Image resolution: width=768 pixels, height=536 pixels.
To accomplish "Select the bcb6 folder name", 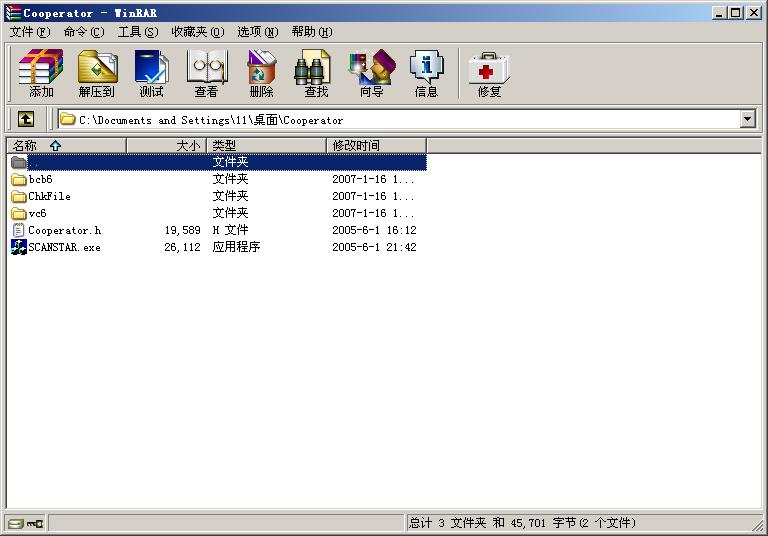I will click(40, 179).
